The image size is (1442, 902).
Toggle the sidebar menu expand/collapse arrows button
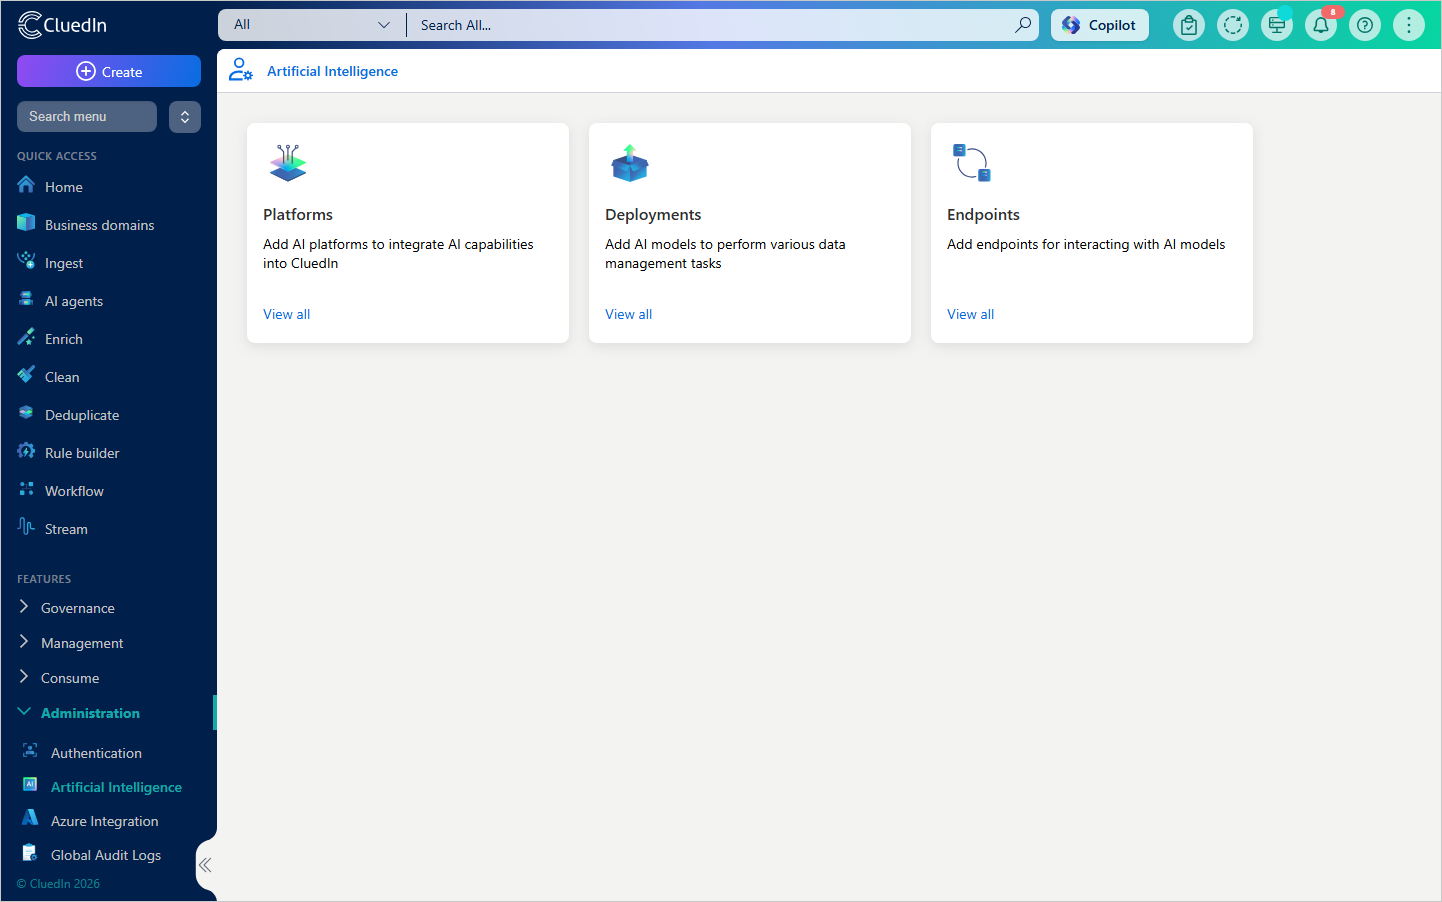[185, 117]
